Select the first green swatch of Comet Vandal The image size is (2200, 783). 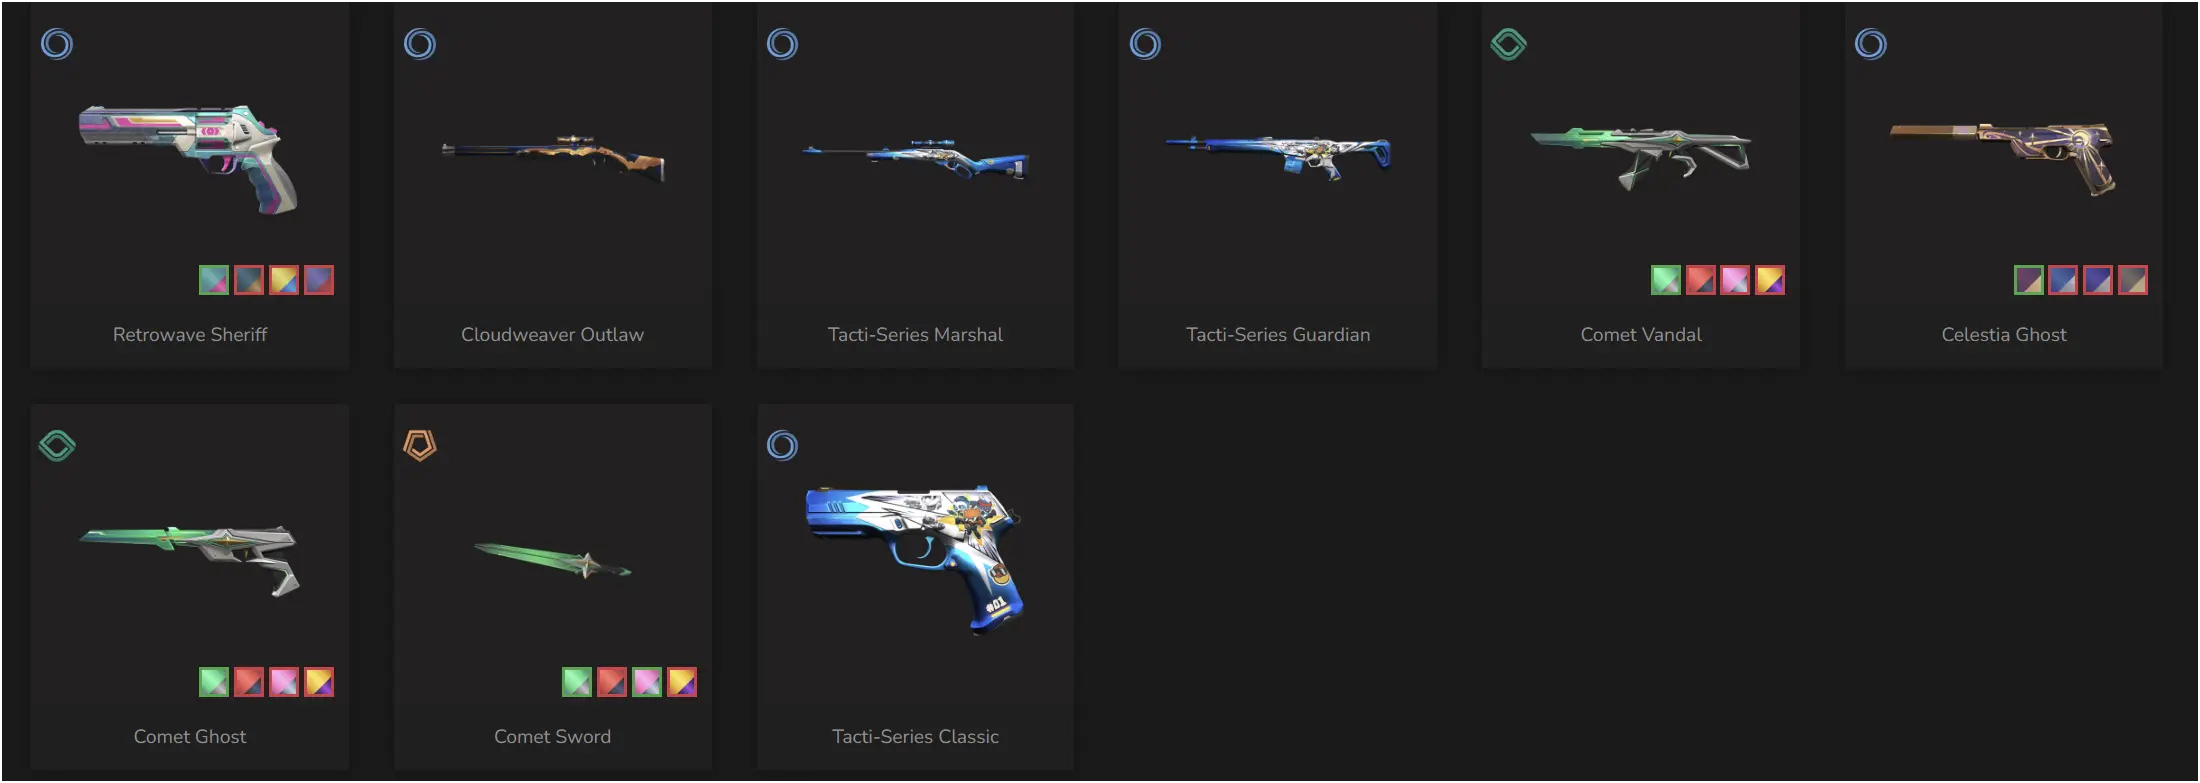click(1666, 280)
